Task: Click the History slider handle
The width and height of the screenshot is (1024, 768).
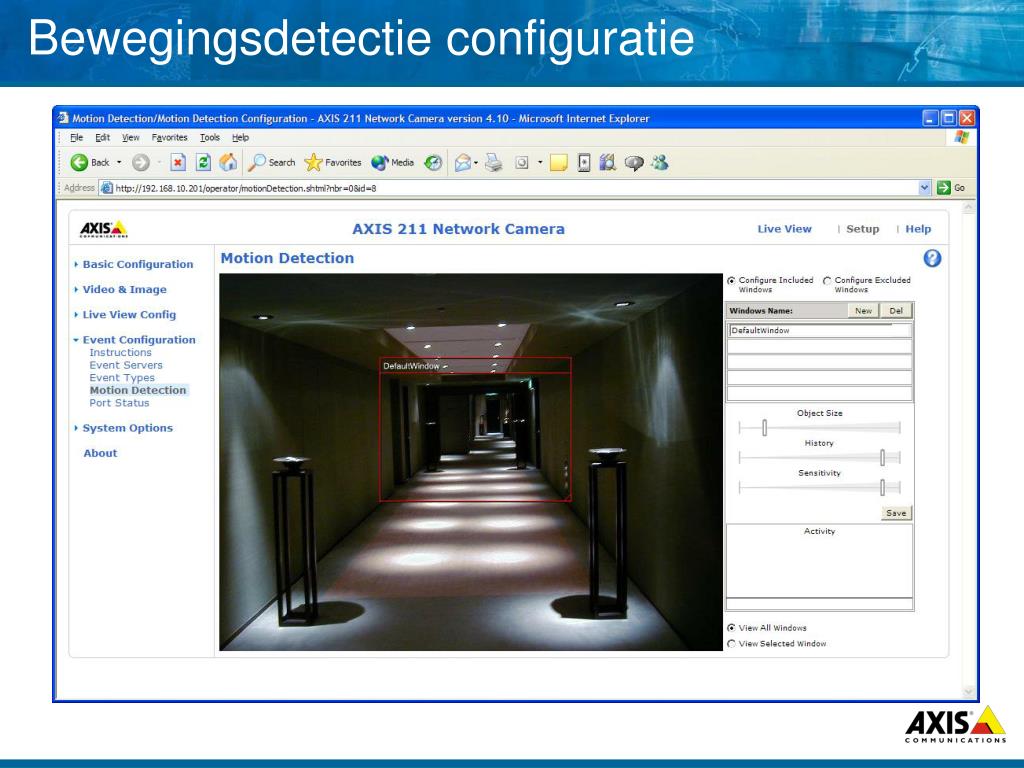Action: coord(882,458)
